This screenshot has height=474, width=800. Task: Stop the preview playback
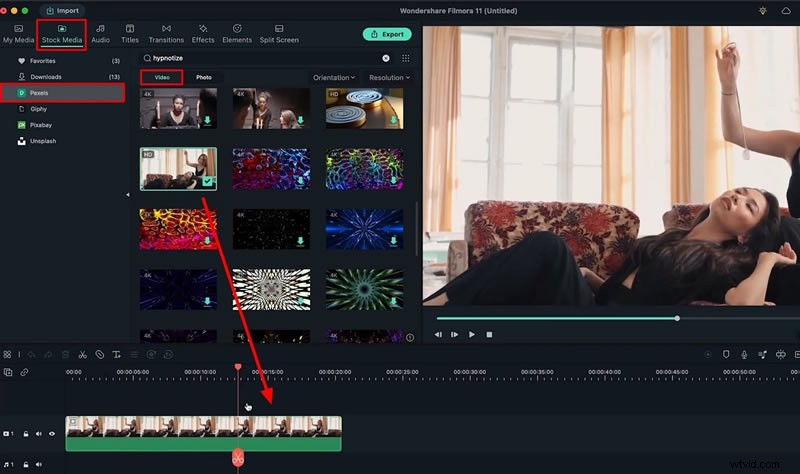pyautogui.click(x=489, y=335)
